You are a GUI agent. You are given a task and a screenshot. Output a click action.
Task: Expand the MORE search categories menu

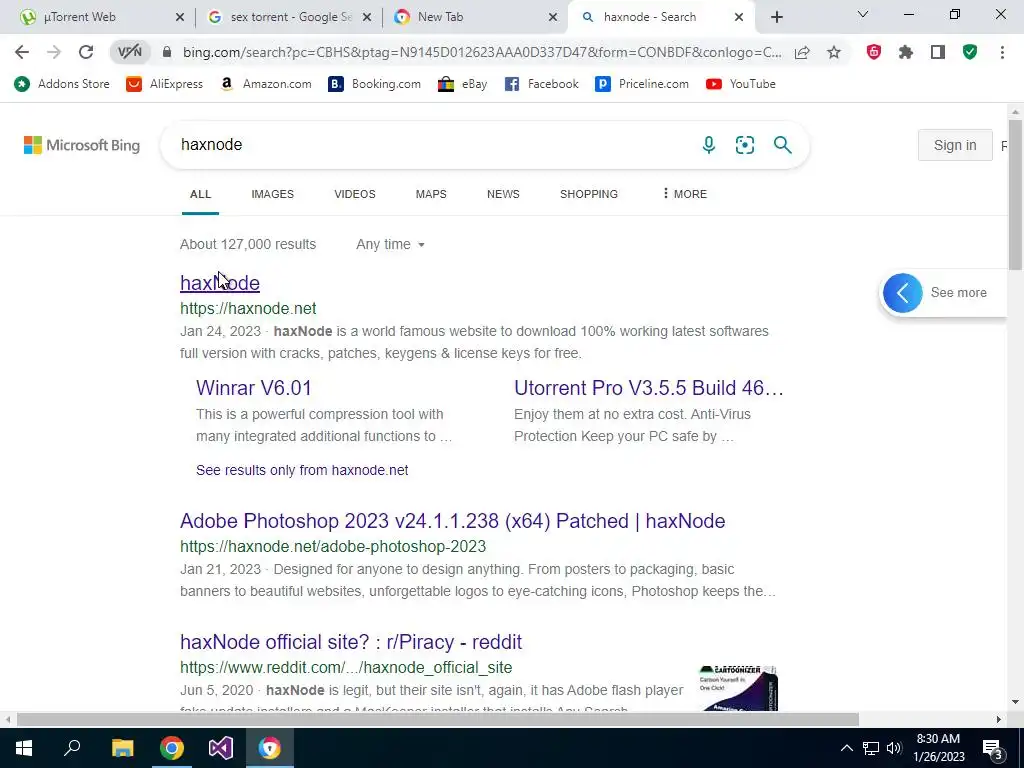point(684,194)
